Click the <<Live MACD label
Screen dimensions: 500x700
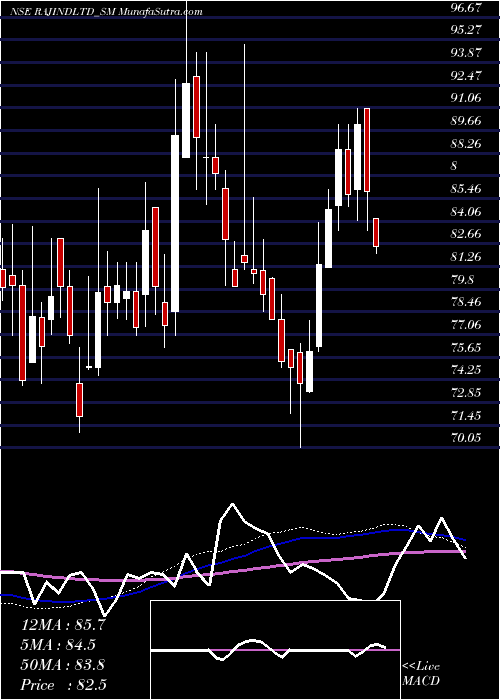click(x=421, y=673)
